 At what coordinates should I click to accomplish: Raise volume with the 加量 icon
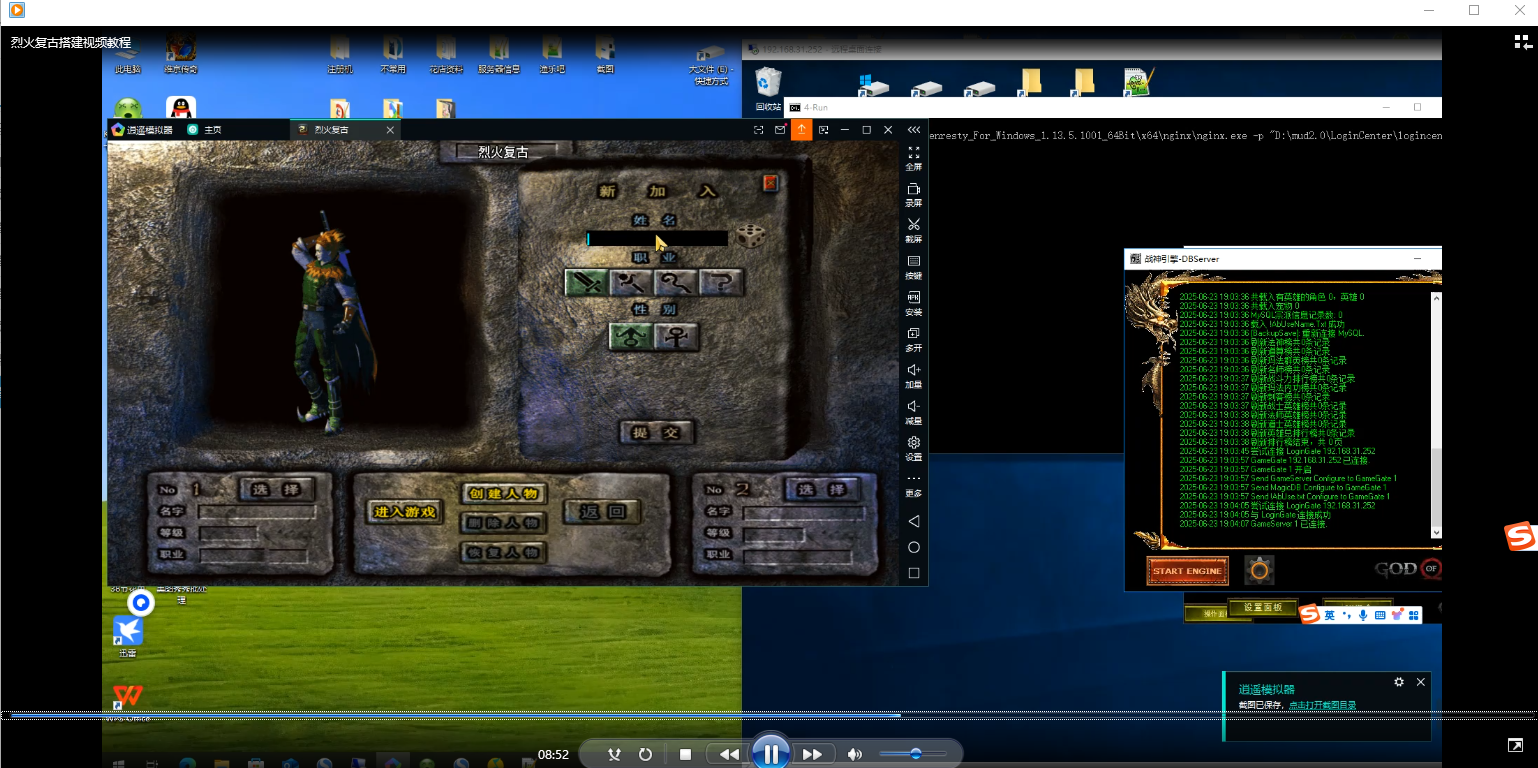click(913, 375)
